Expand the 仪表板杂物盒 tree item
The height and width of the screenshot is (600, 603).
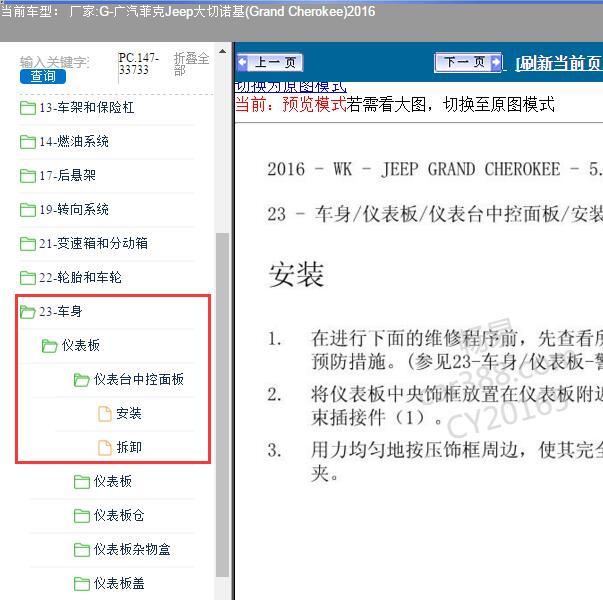[x=132, y=549]
